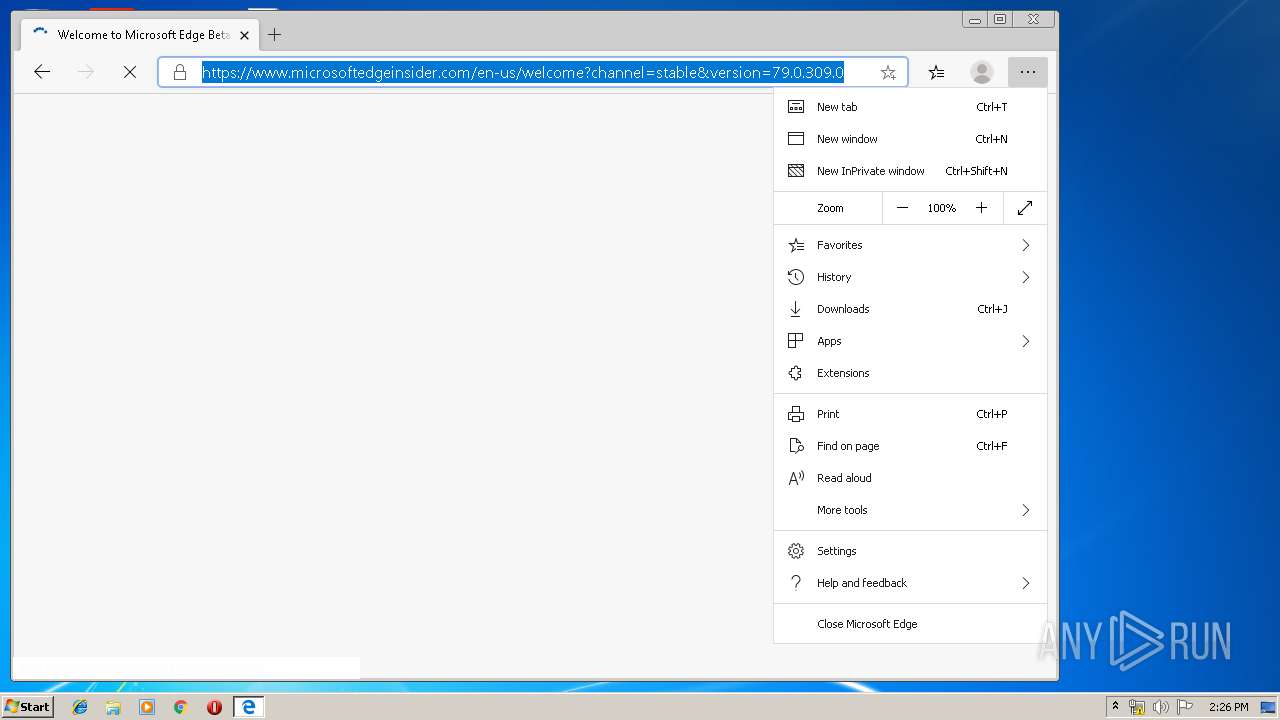Click the system clock 2:26 PM
Viewport: 1280px width, 720px height.
(x=1228, y=707)
